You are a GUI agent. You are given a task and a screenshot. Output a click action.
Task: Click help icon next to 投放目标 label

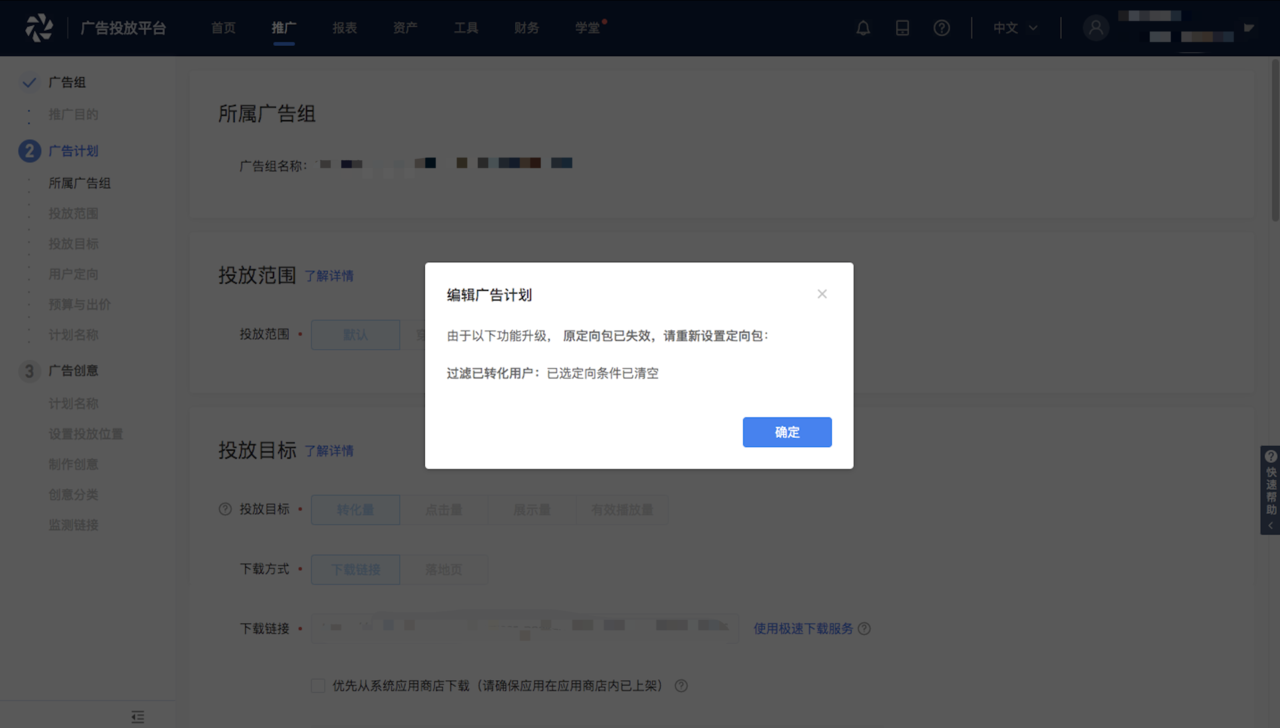(225, 509)
